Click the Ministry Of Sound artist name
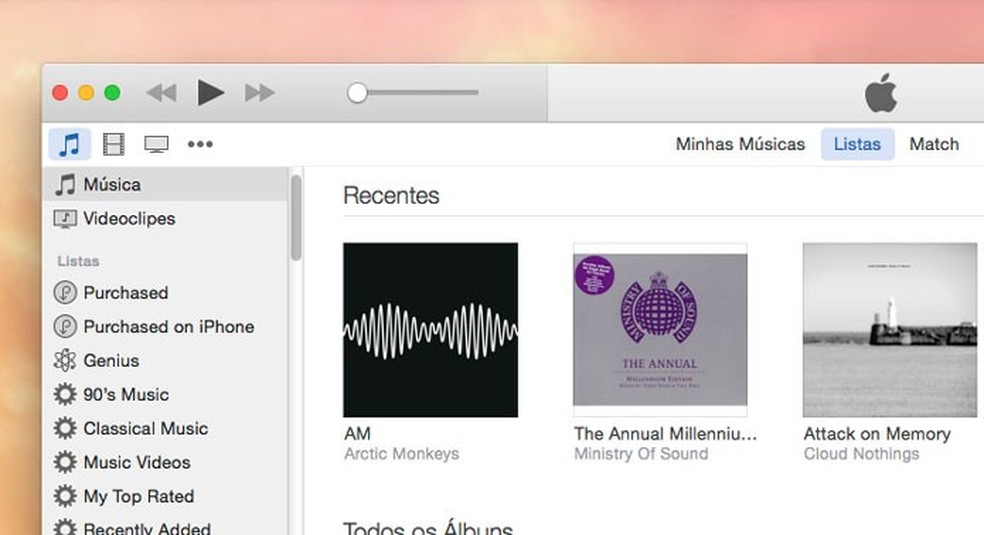Screen dimensions: 984x535 641,453
